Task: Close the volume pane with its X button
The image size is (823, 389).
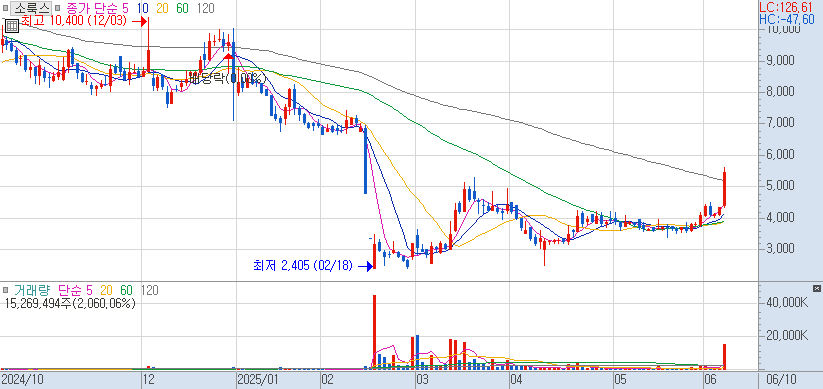Action: coord(816,288)
